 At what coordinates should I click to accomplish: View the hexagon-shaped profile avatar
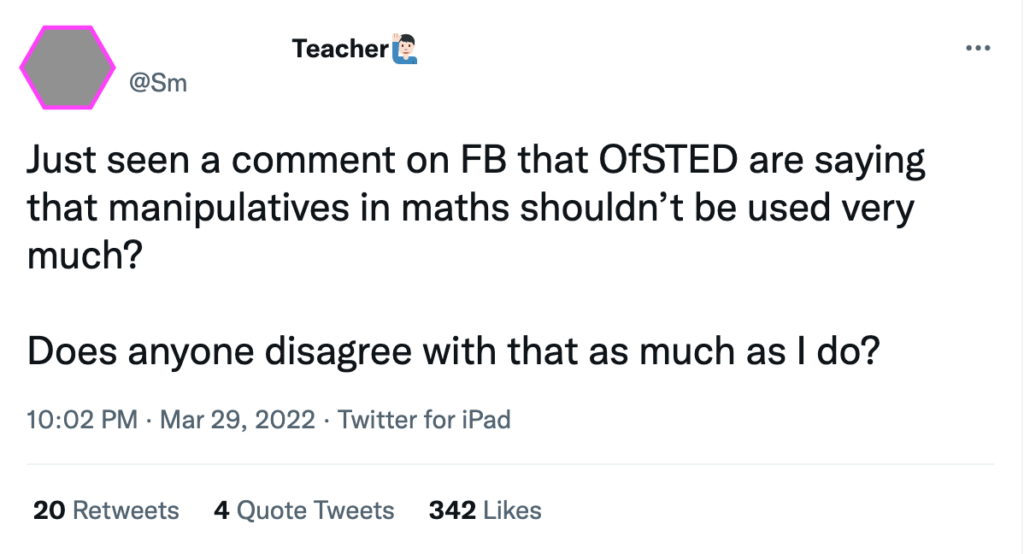[x=67, y=67]
